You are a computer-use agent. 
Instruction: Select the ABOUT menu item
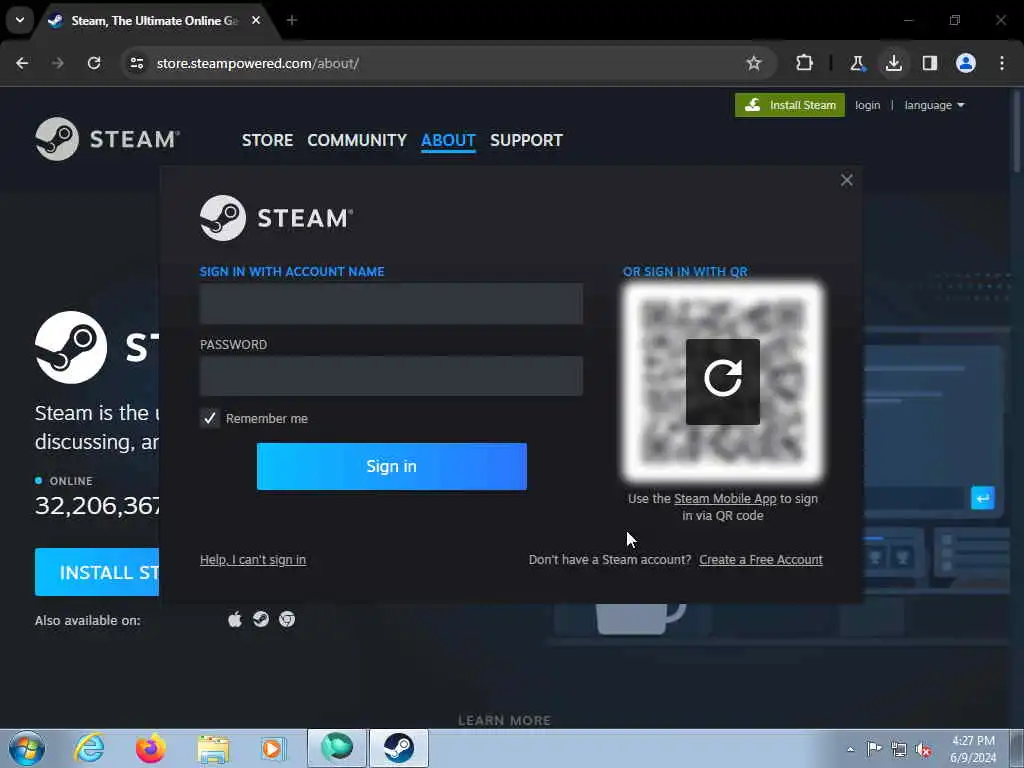coord(448,140)
